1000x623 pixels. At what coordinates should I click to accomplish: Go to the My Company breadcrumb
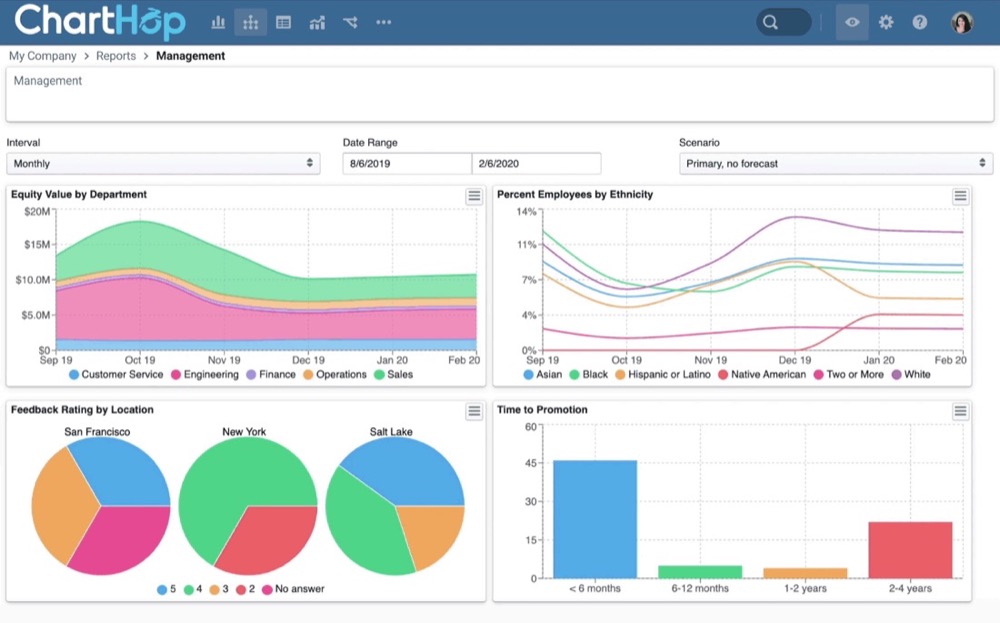43,56
